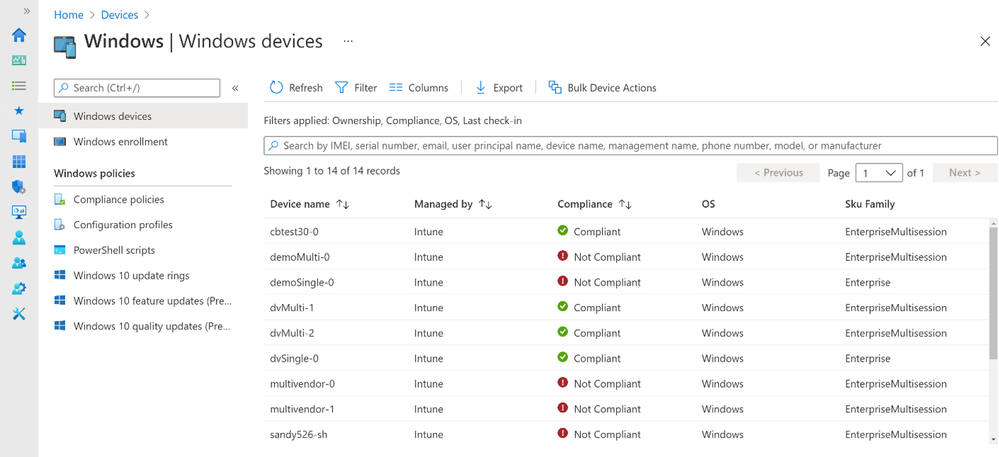Open Groups icon in sidebar

19,263
